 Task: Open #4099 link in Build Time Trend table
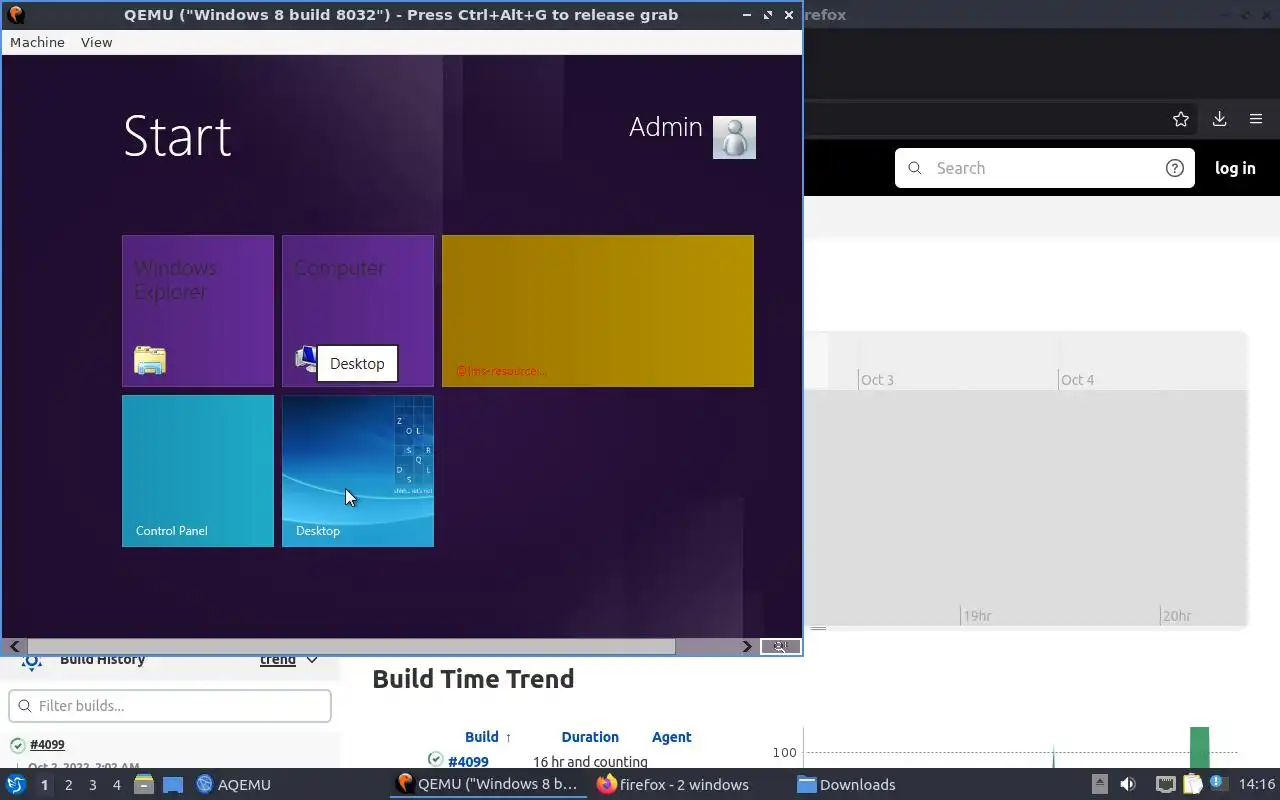[x=468, y=762]
